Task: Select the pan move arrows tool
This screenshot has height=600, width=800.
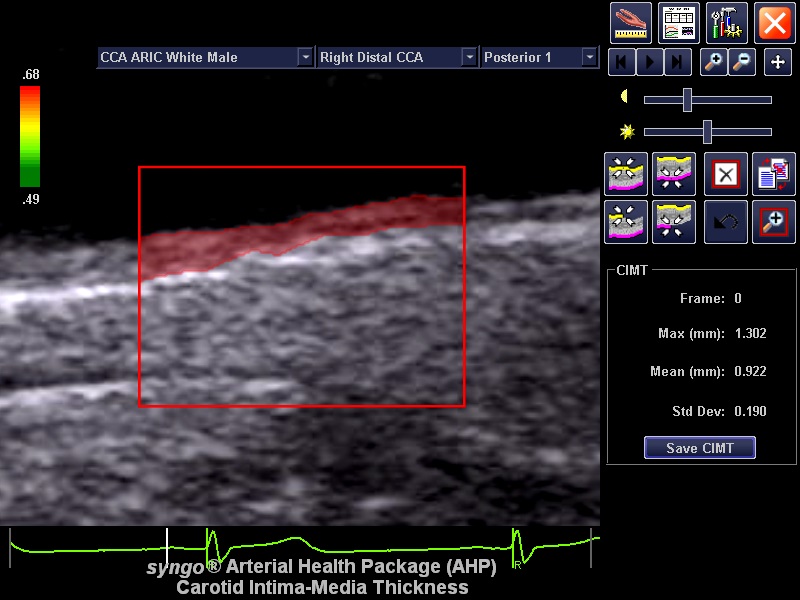Action: (778, 62)
